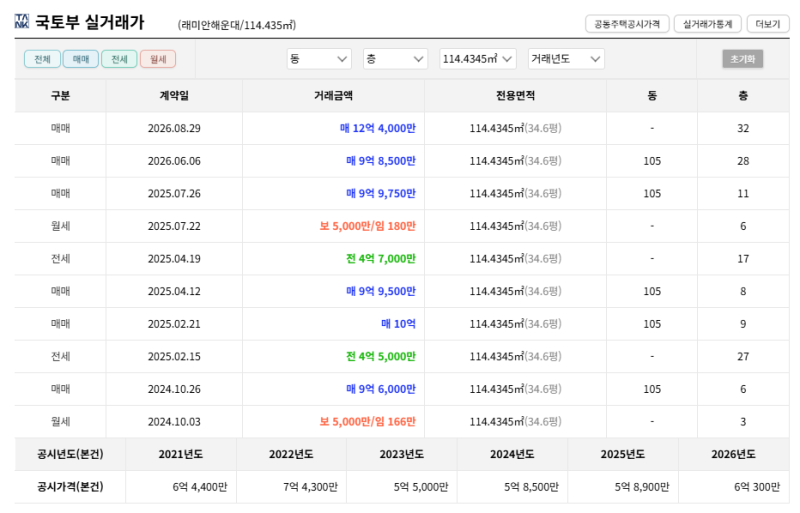Open the 동 dropdown
The image size is (800, 513).
(x=319, y=59)
